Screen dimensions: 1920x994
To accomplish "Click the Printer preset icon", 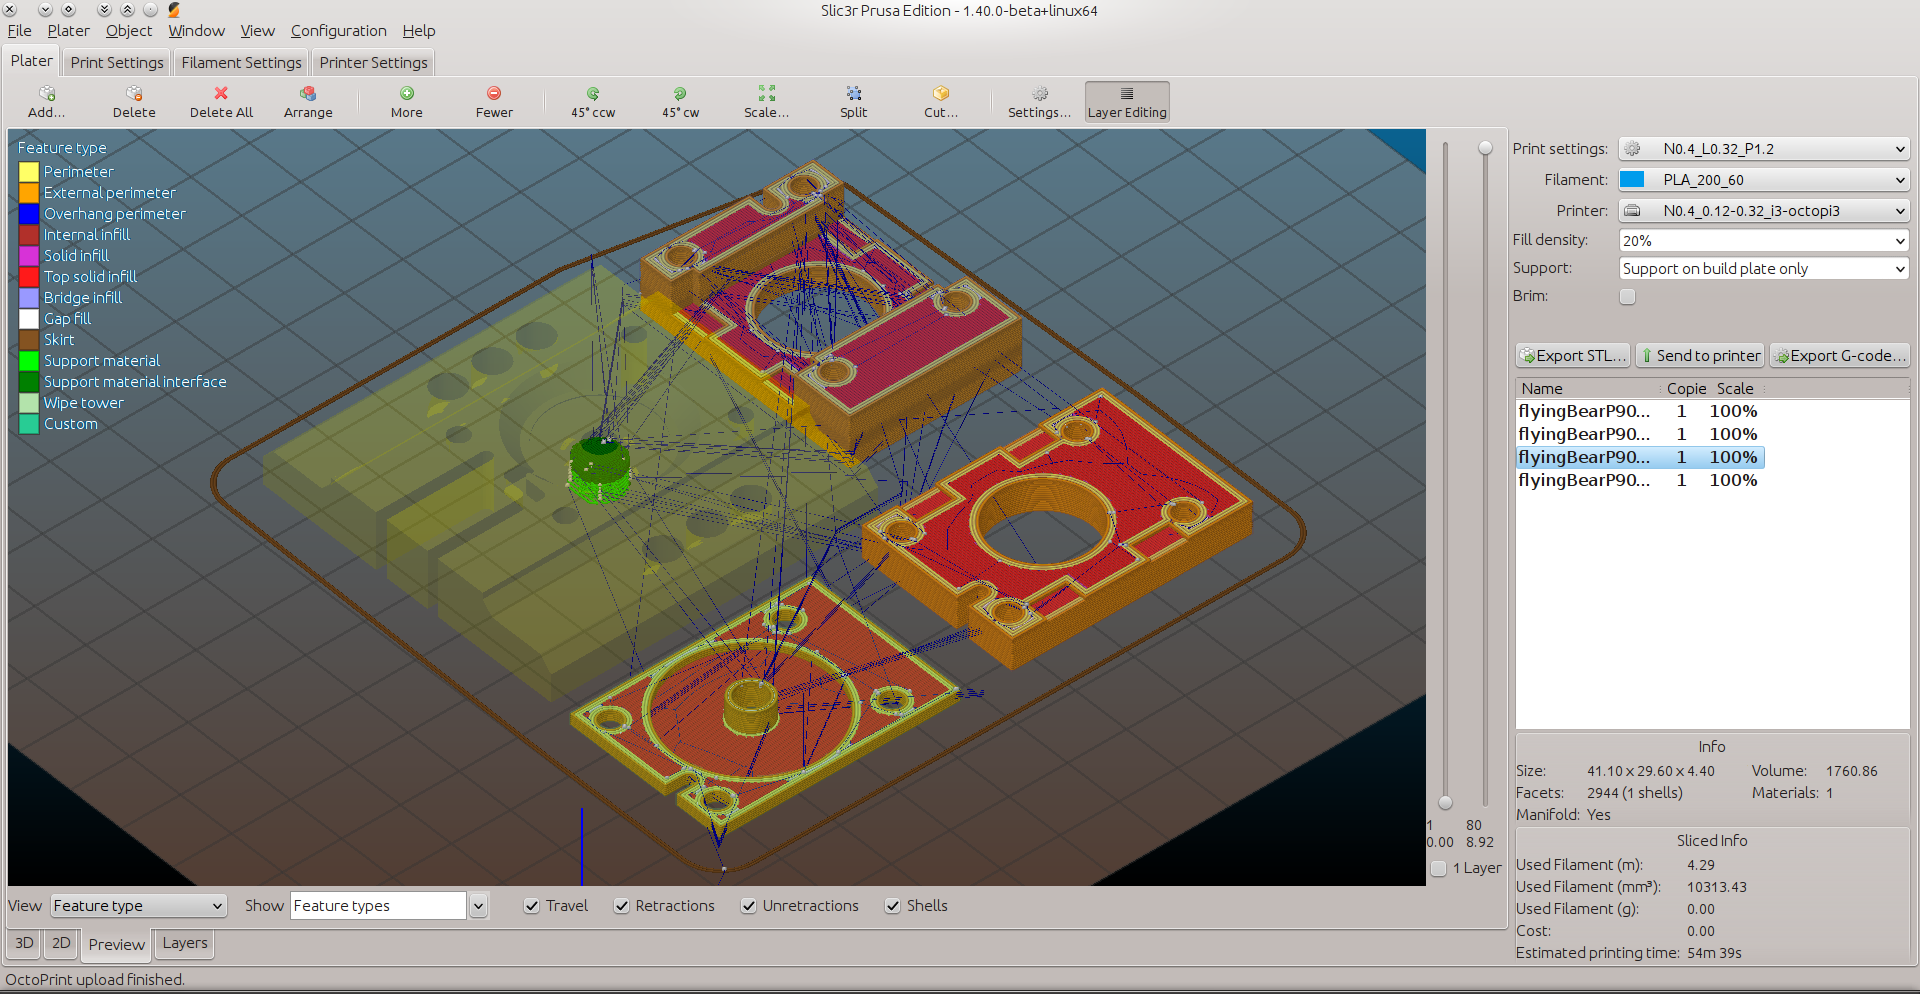I will (1632, 211).
